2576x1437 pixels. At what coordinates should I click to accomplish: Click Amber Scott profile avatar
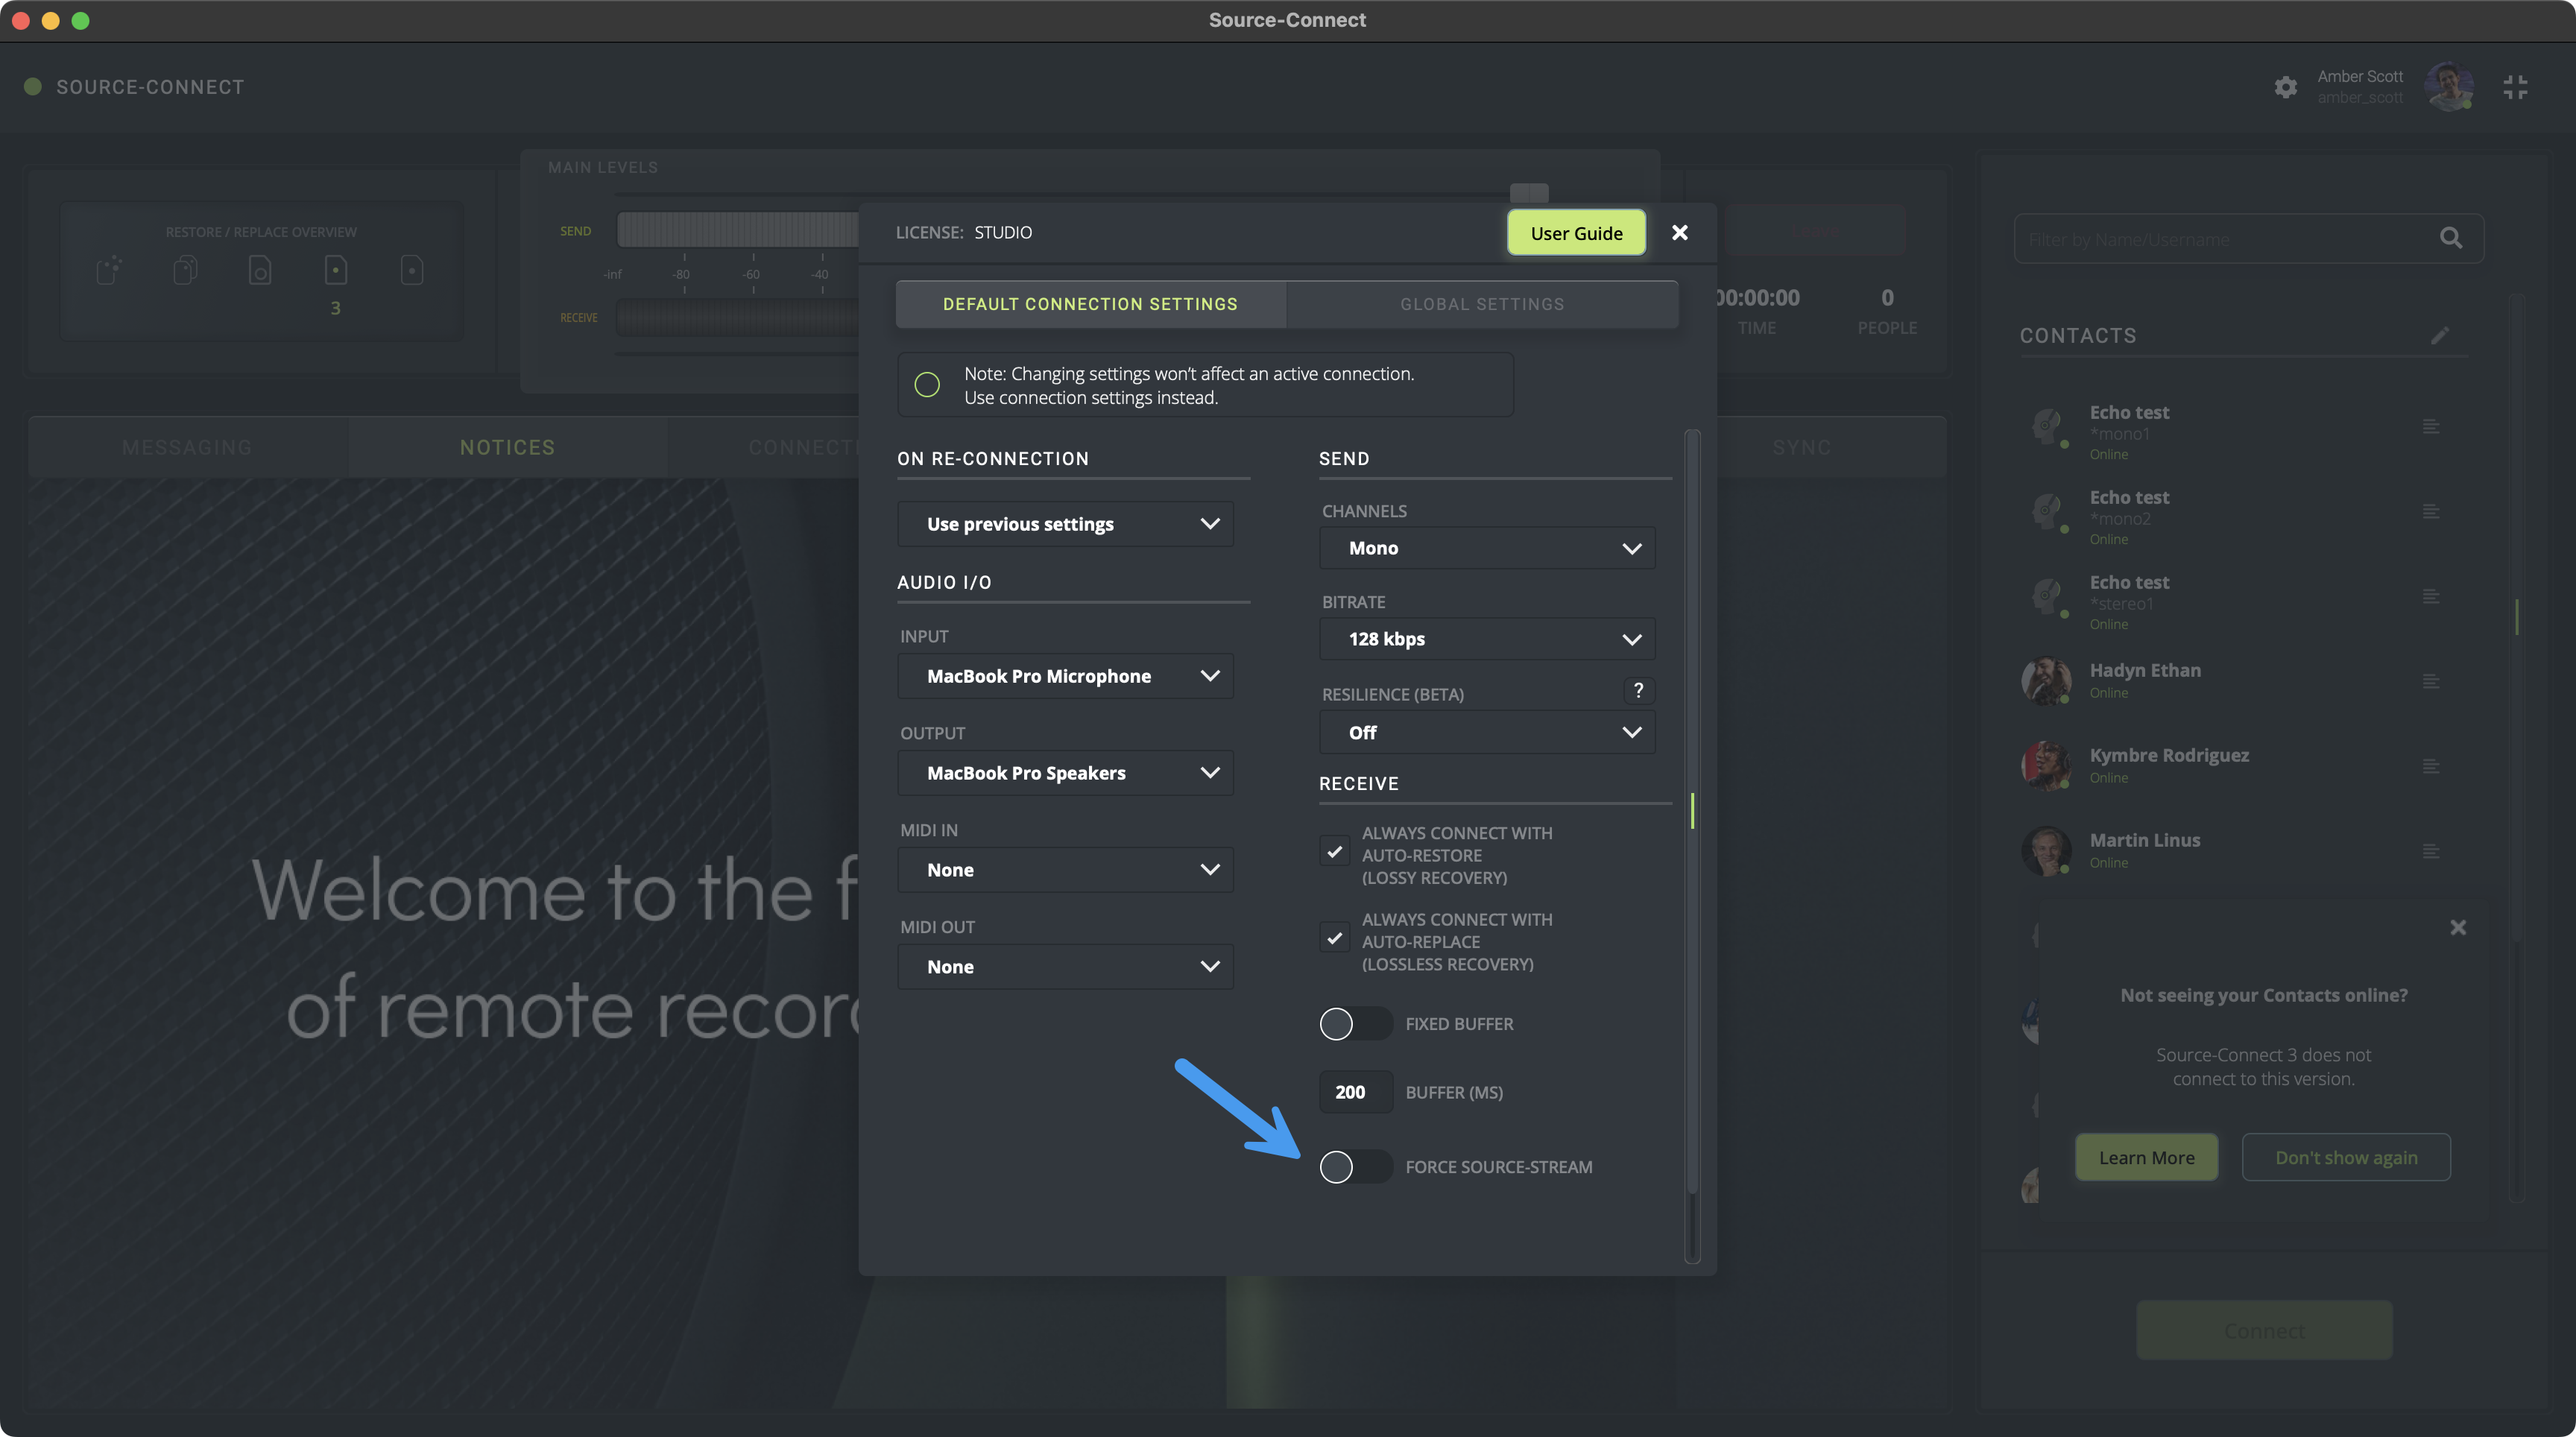[x=2448, y=87]
